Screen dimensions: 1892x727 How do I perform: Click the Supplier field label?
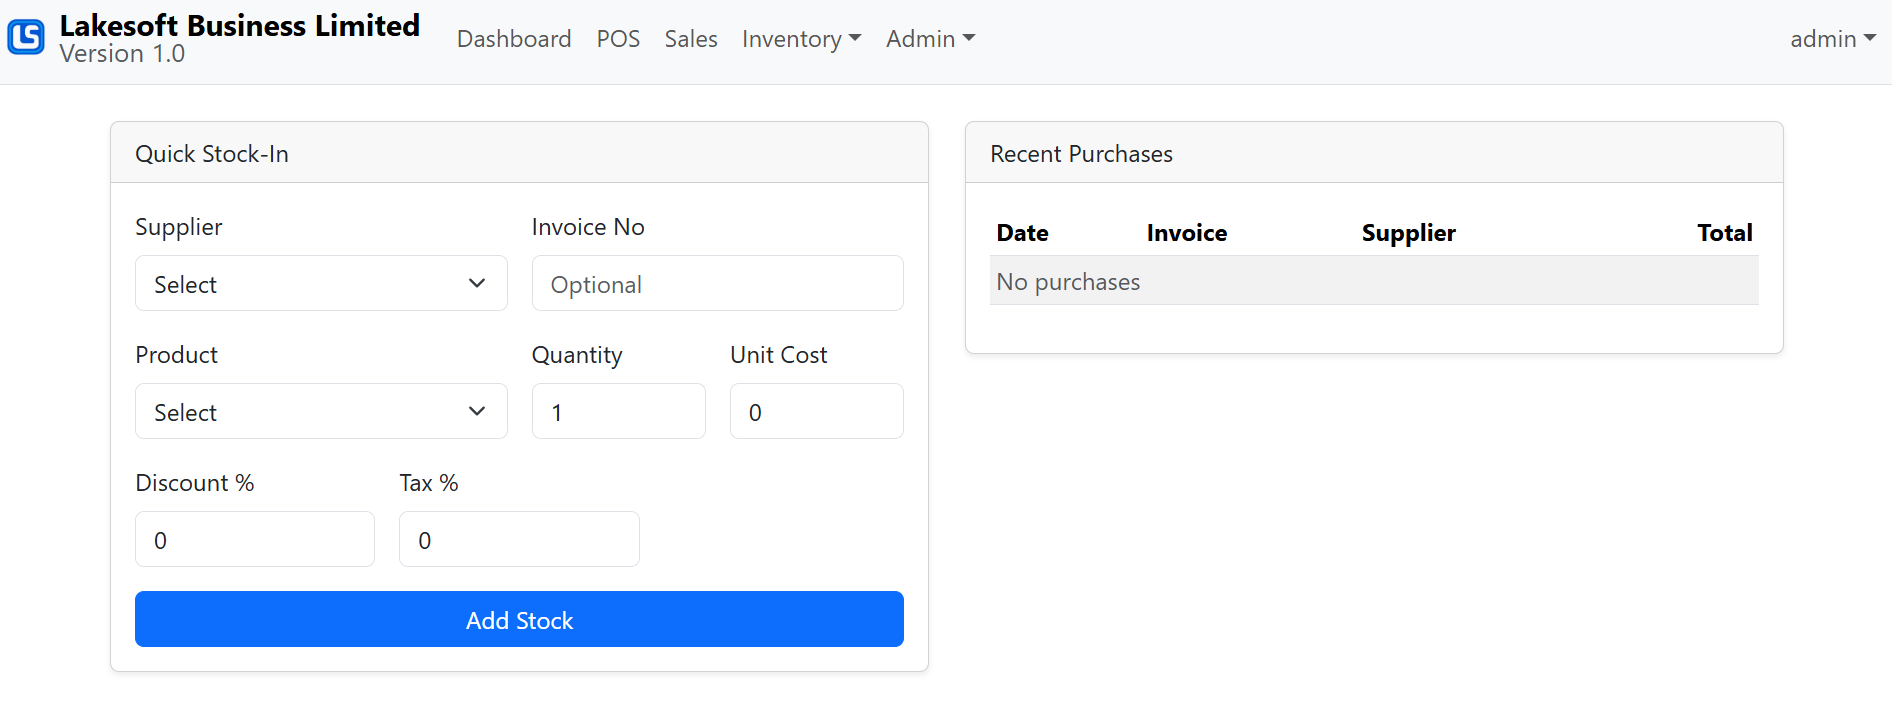coord(179,227)
